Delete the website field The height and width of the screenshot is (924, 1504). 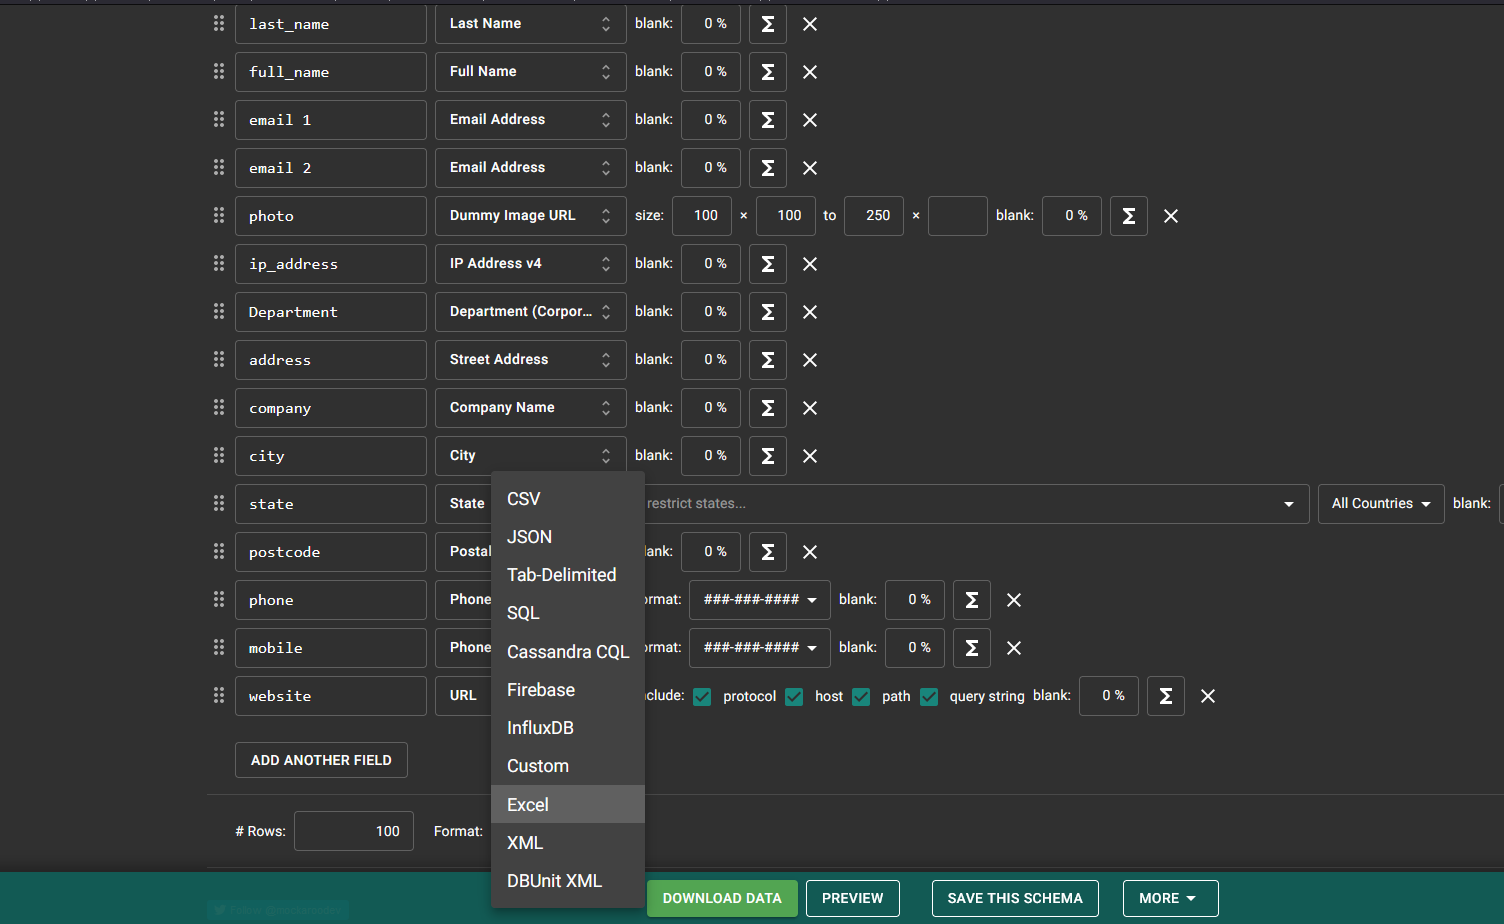[1208, 696]
